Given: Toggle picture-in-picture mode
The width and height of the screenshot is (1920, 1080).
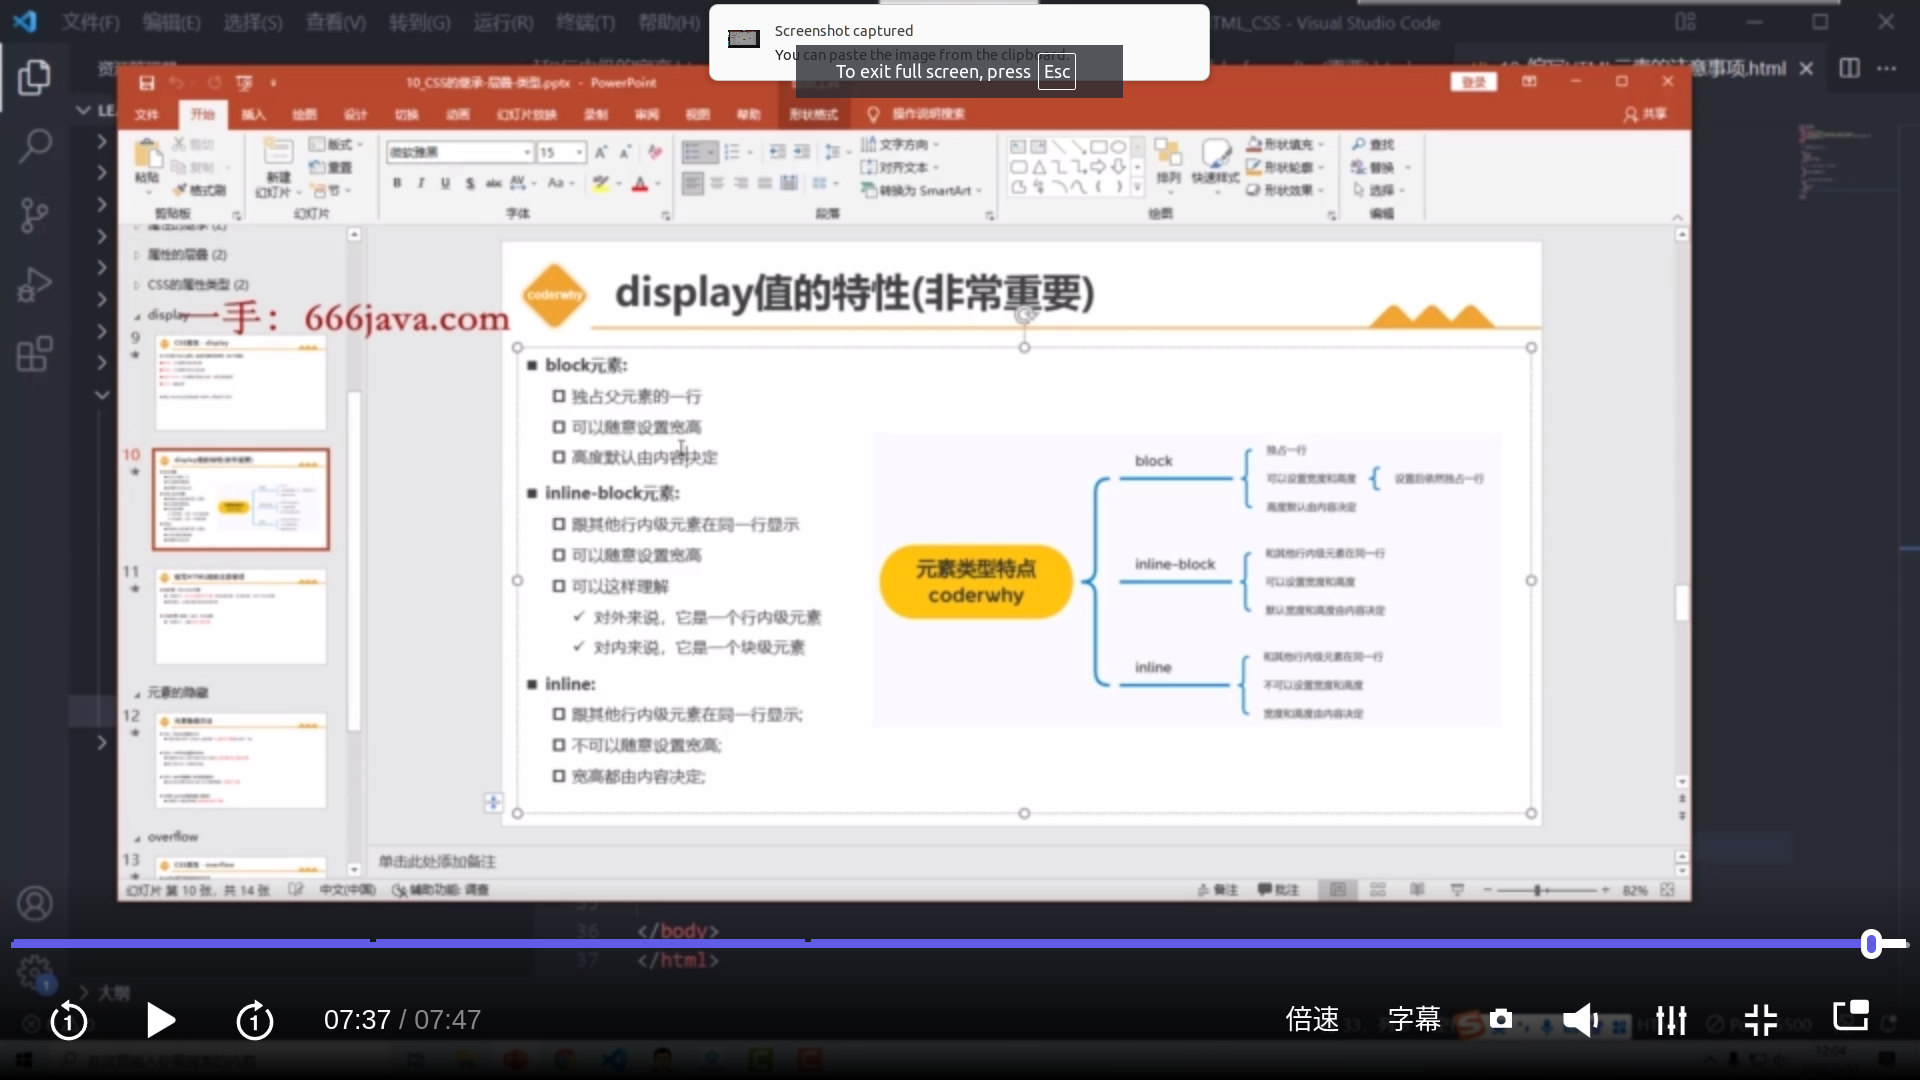Looking at the screenshot, I should pyautogui.click(x=1850, y=1016).
